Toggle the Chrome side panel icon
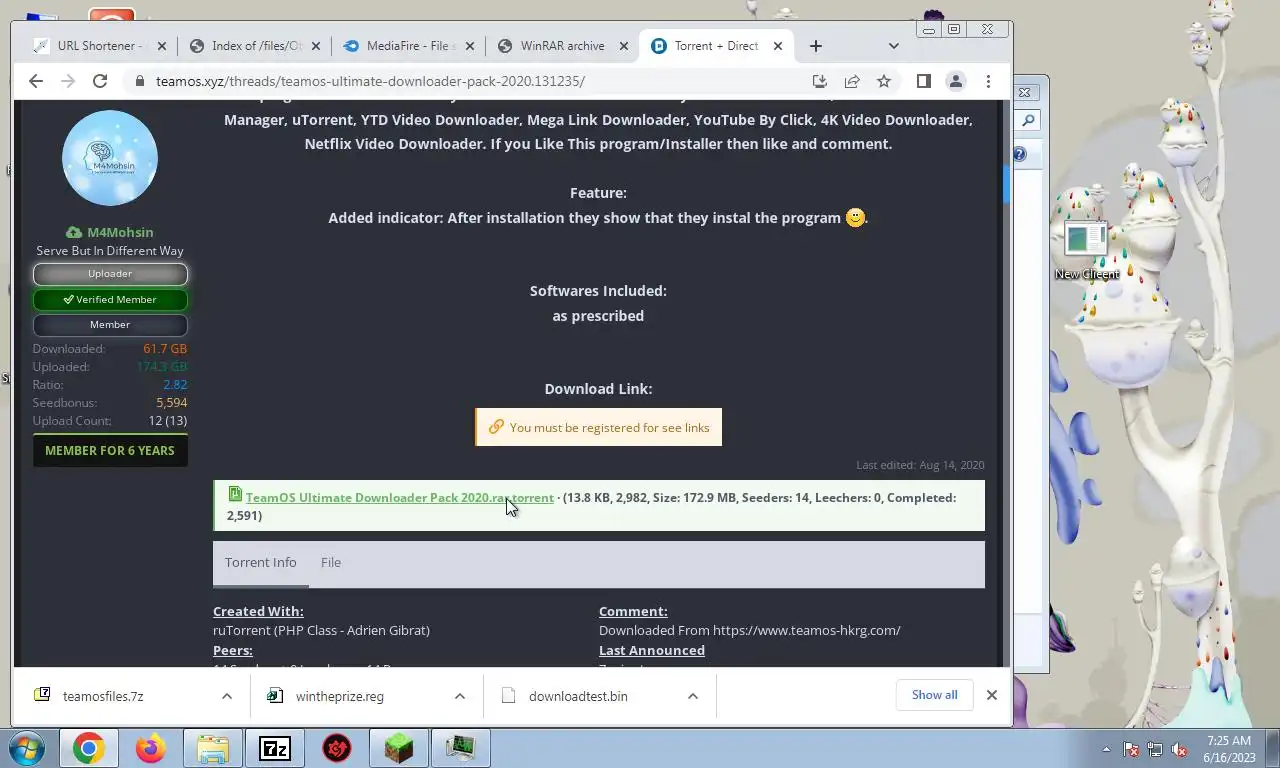 (923, 81)
